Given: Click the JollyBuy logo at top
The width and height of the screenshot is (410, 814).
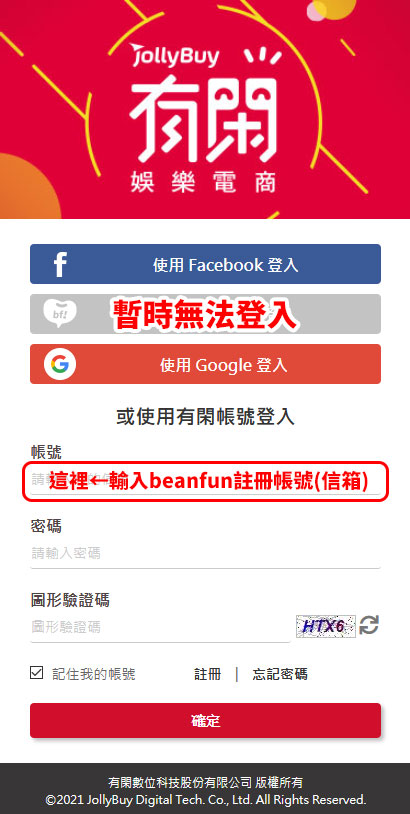Looking at the screenshot, I should pos(175,56).
